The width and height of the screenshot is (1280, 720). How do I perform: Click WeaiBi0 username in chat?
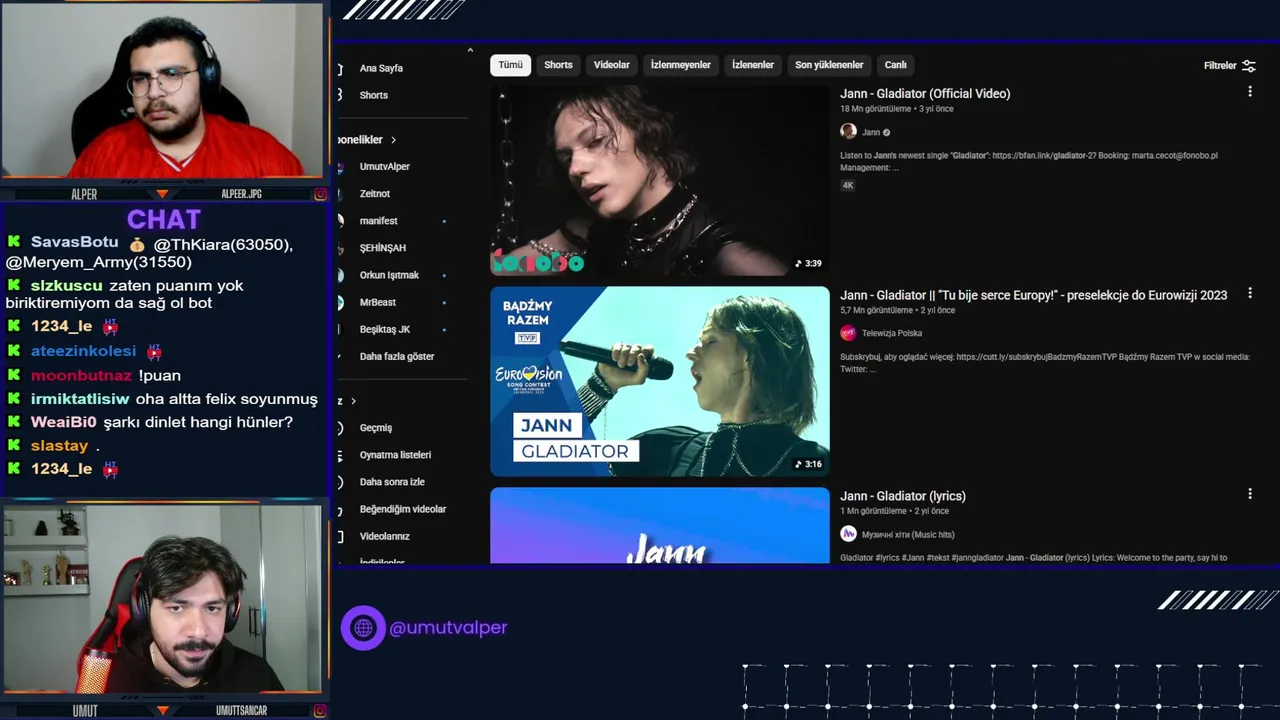pyautogui.click(x=64, y=422)
